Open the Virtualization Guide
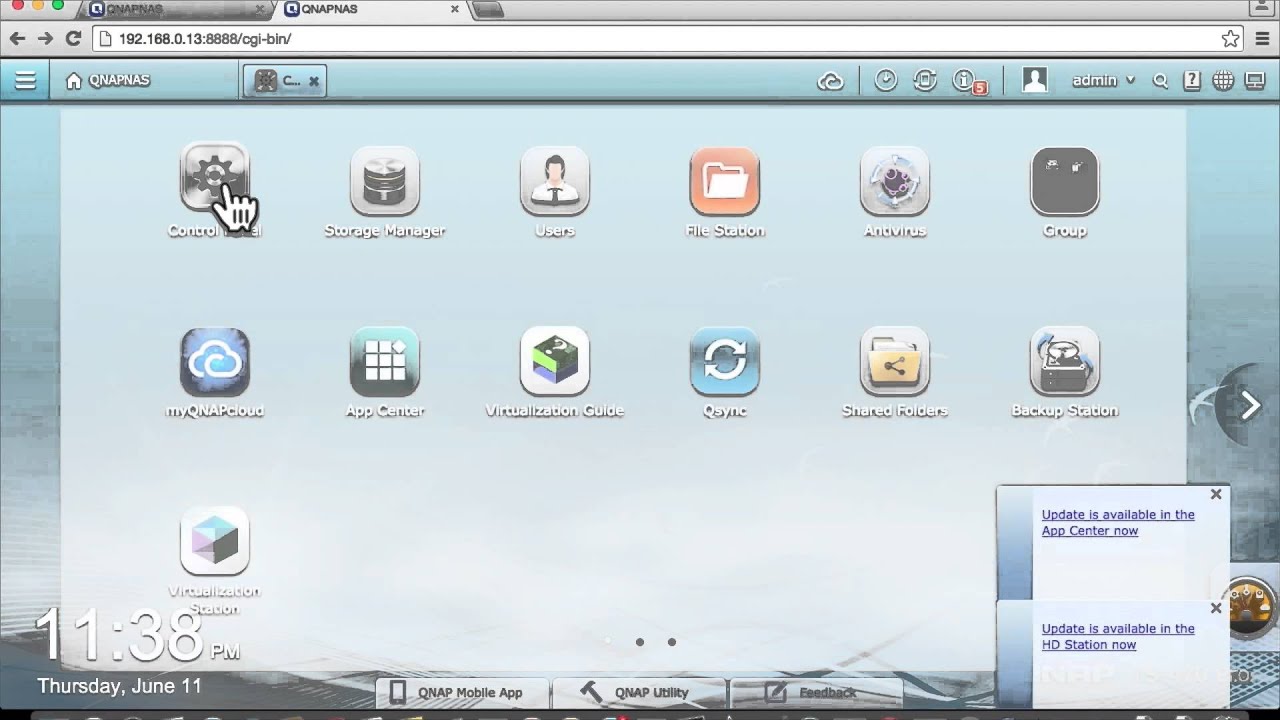Viewport: 1280px width, 720px height. point(555,360)
